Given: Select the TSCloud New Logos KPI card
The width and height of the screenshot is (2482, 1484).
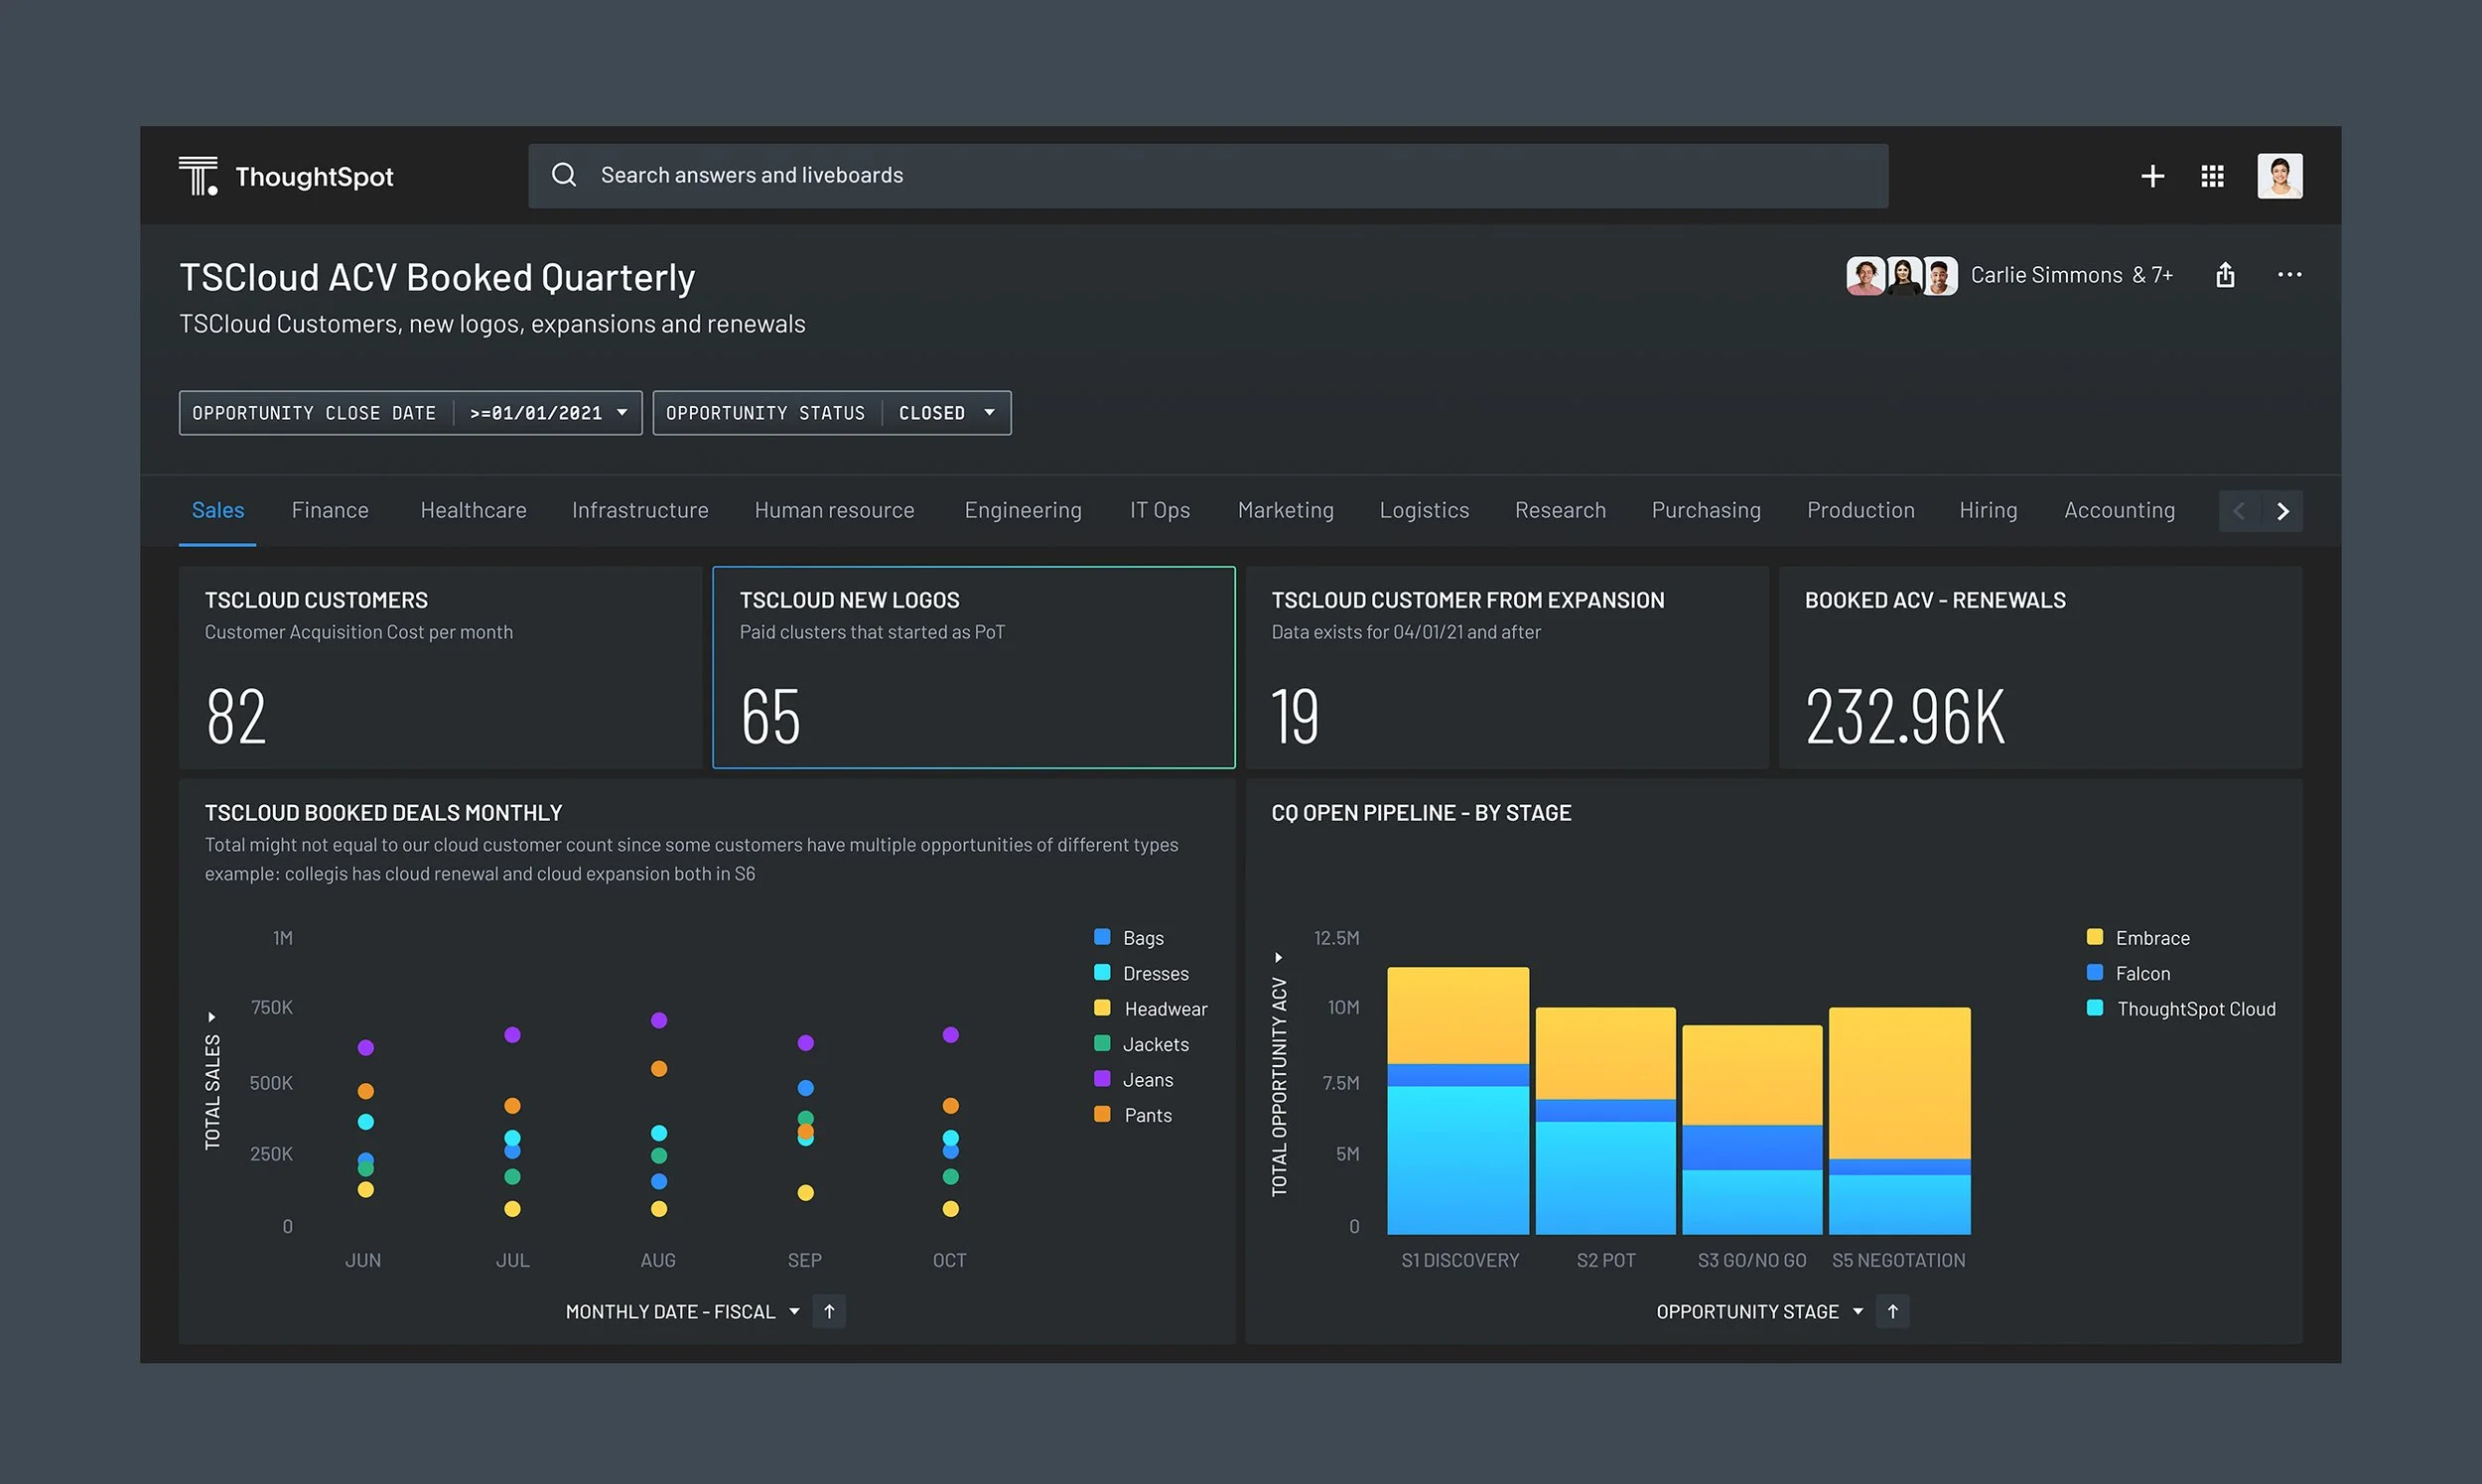Looking at the screenshot, I should pos(973,667).
